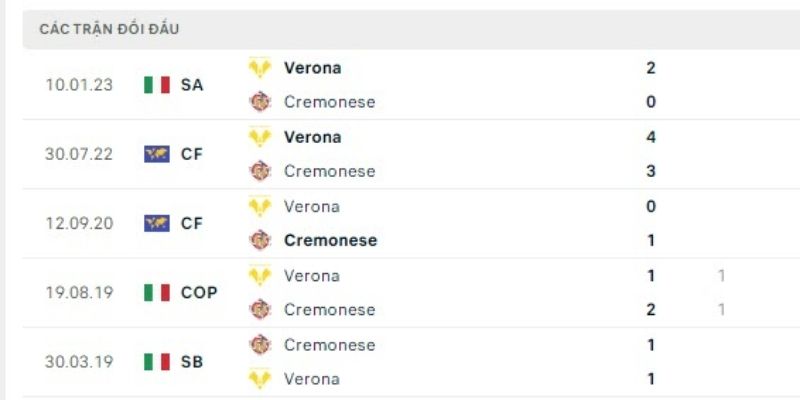The height and width of the screenshot is (400, 800).
Task: Click Italy flag beside COP league
Action: coord(157,292)
